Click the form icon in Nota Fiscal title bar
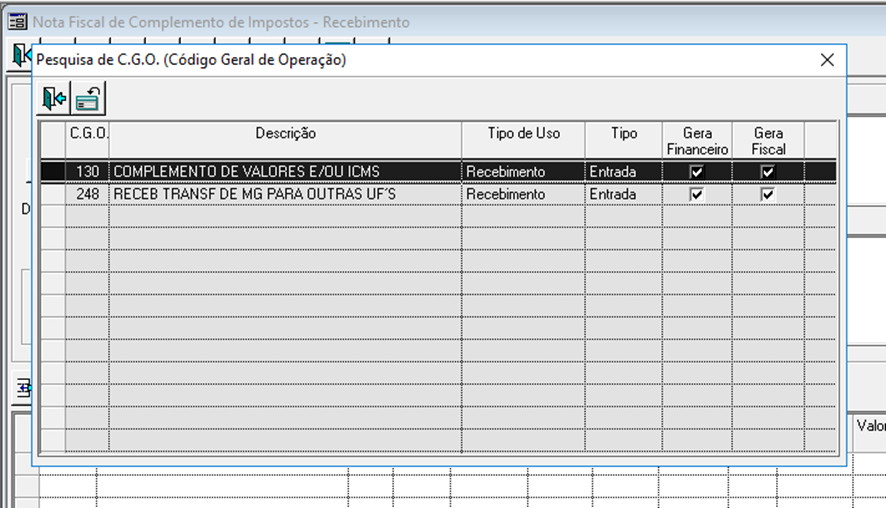 [17, 22]
